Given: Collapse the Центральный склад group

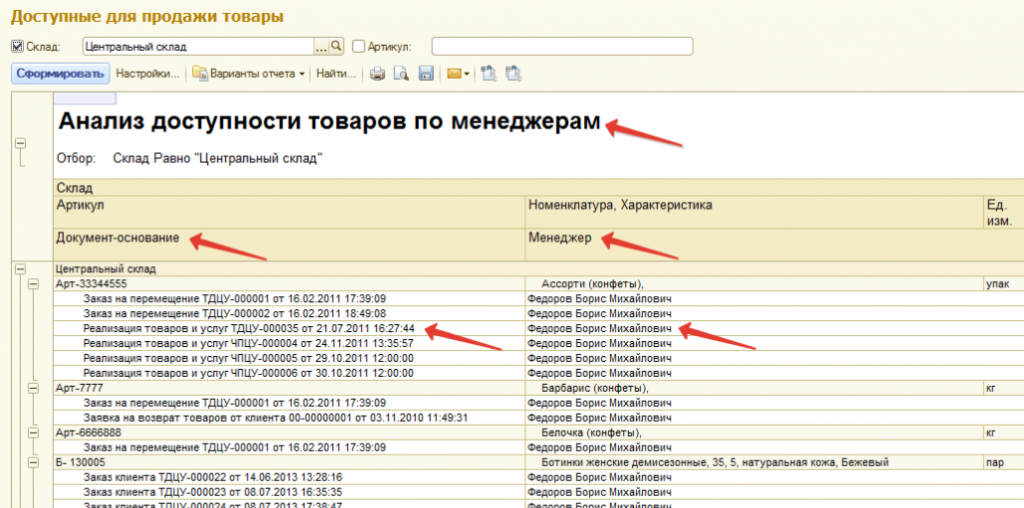Looking at the screenshot, I should tap(19, 269).
